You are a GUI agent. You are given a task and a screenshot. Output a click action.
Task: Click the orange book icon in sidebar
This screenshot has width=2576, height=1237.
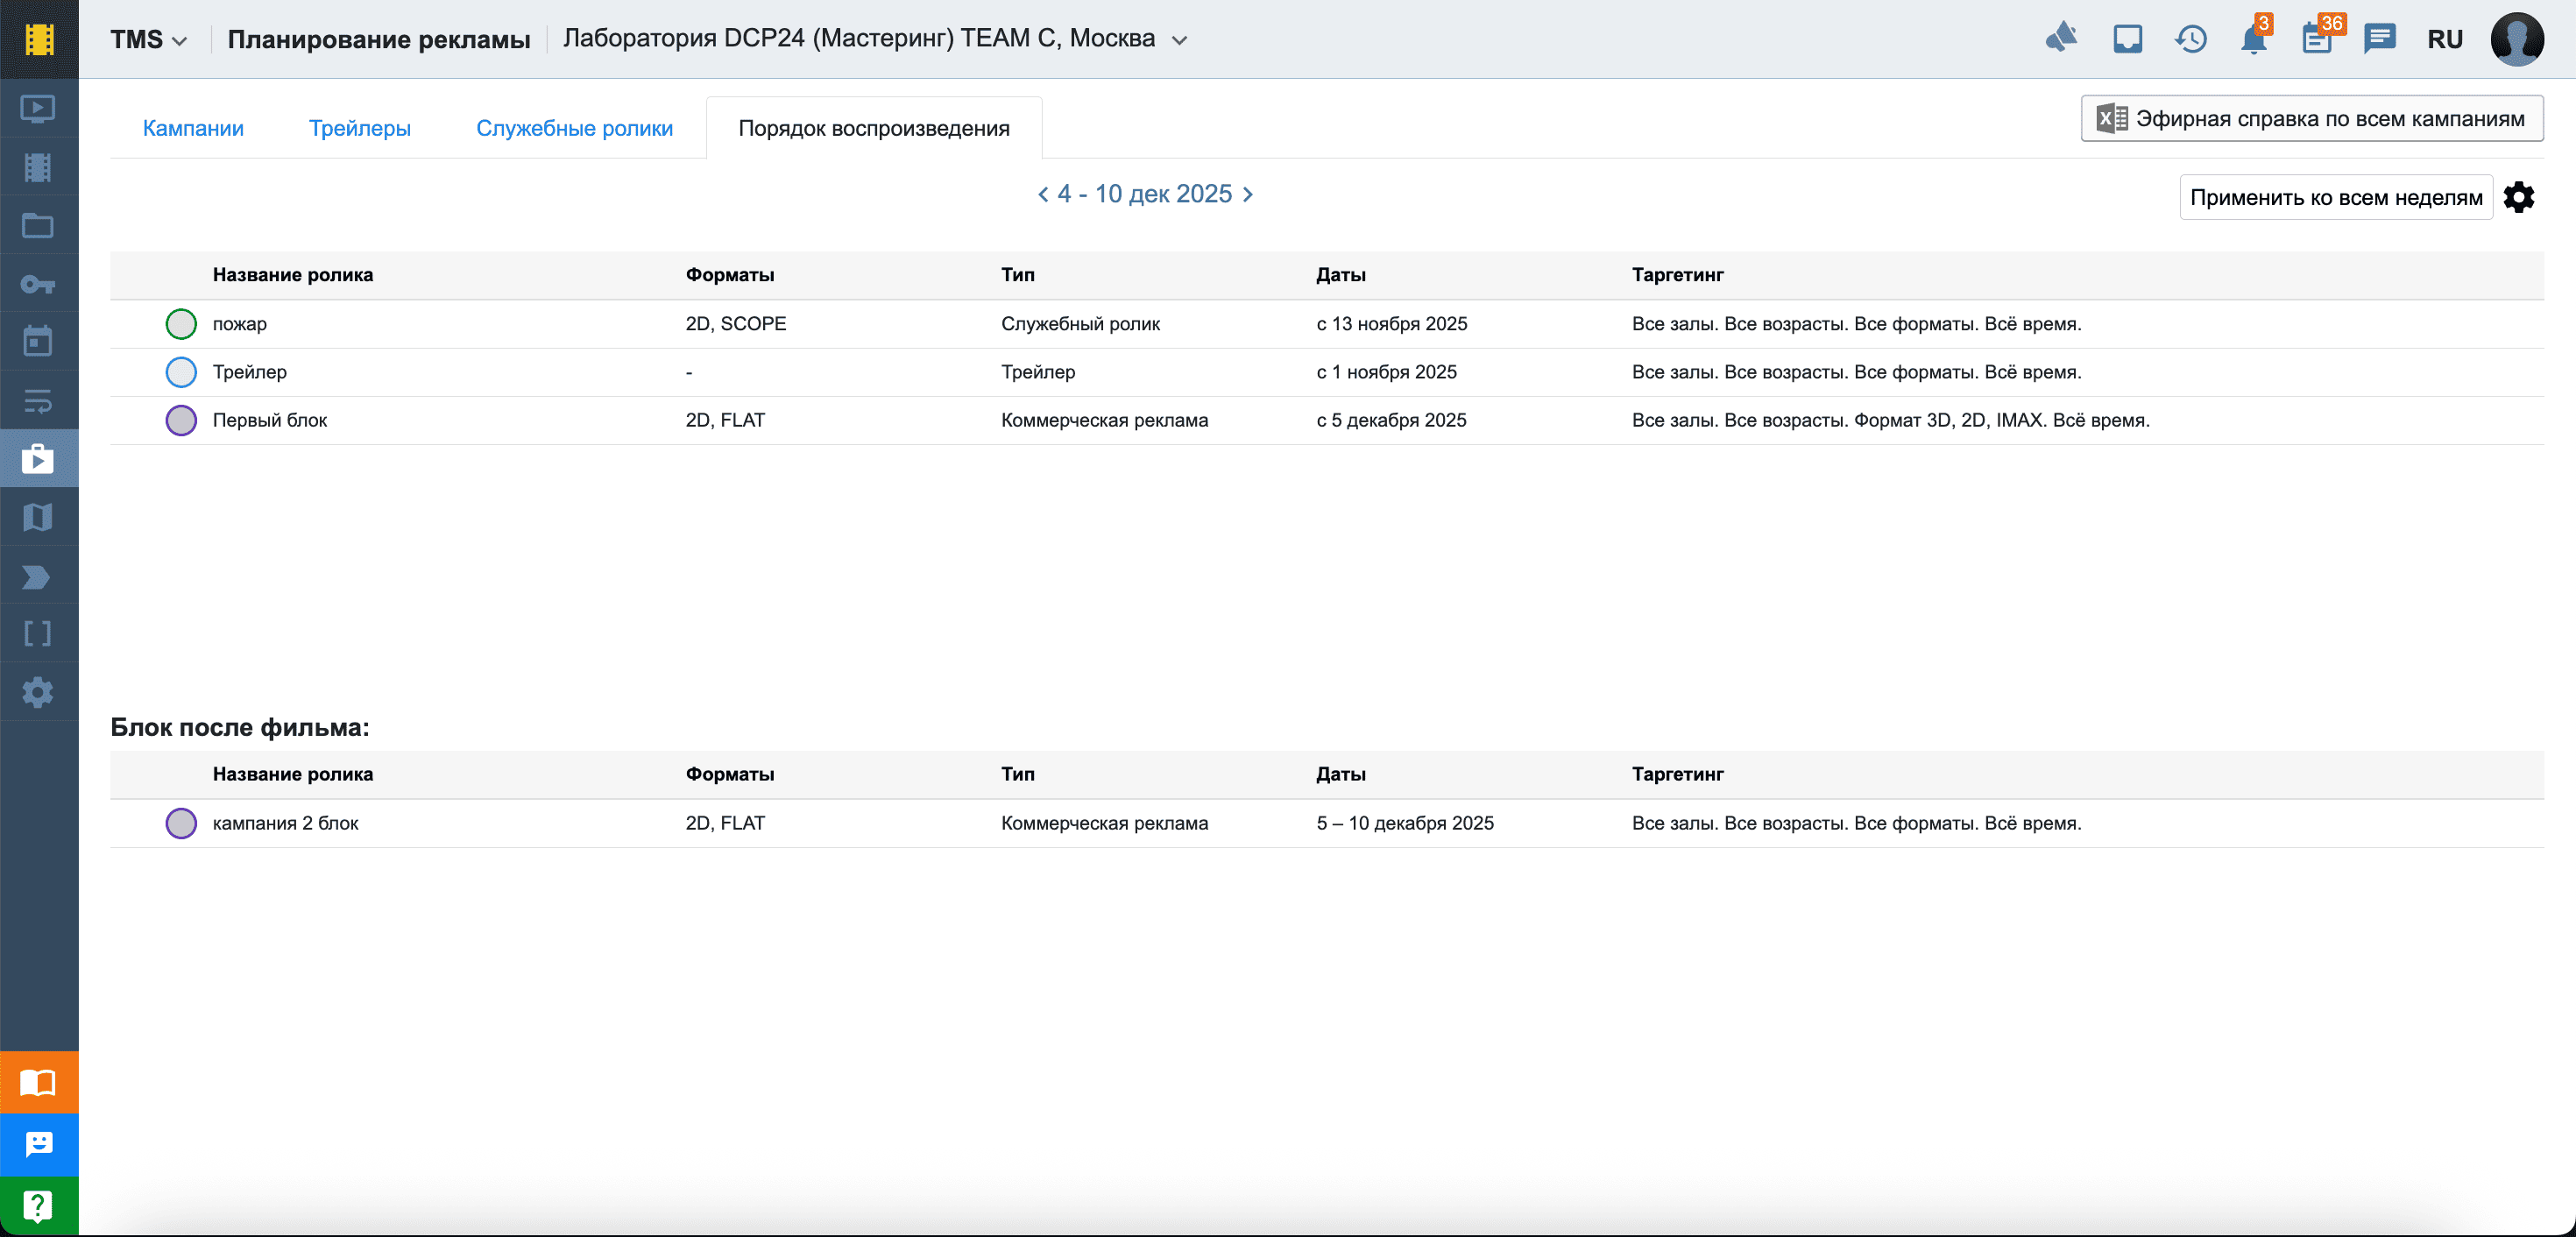click(x=38, y=1082)
